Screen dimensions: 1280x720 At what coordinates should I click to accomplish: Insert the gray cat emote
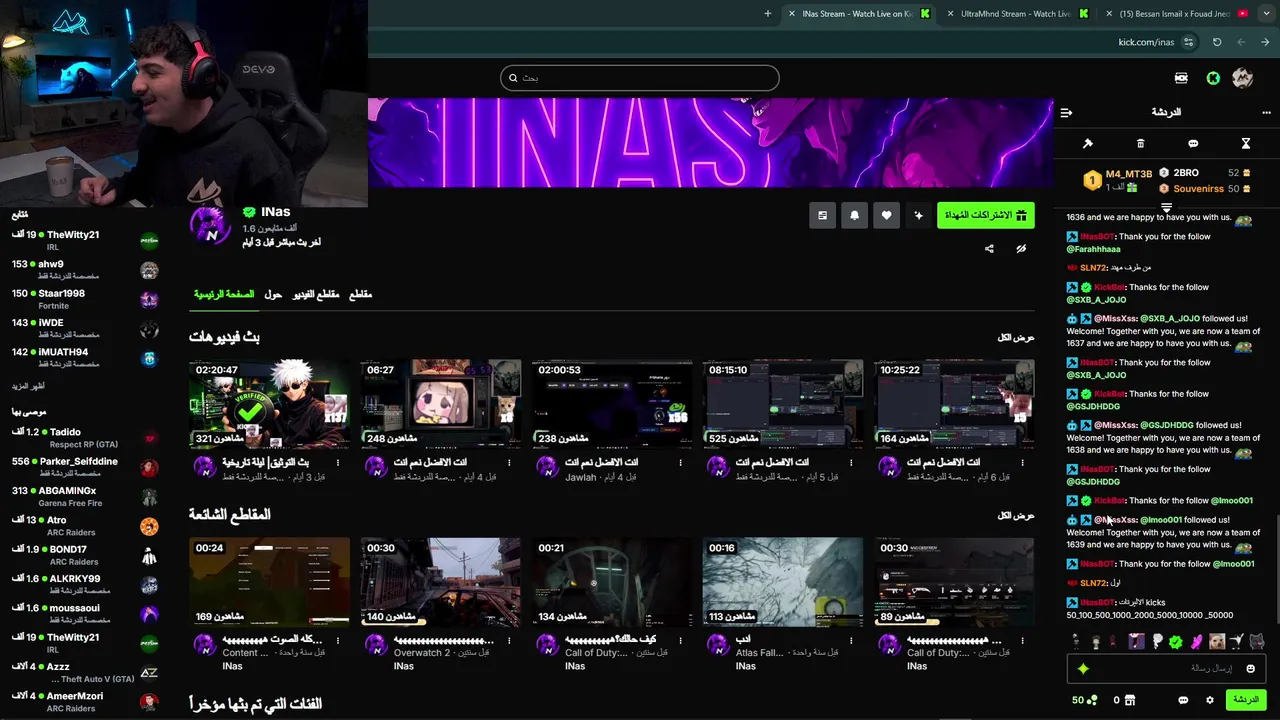click(x=1257, y=642)
